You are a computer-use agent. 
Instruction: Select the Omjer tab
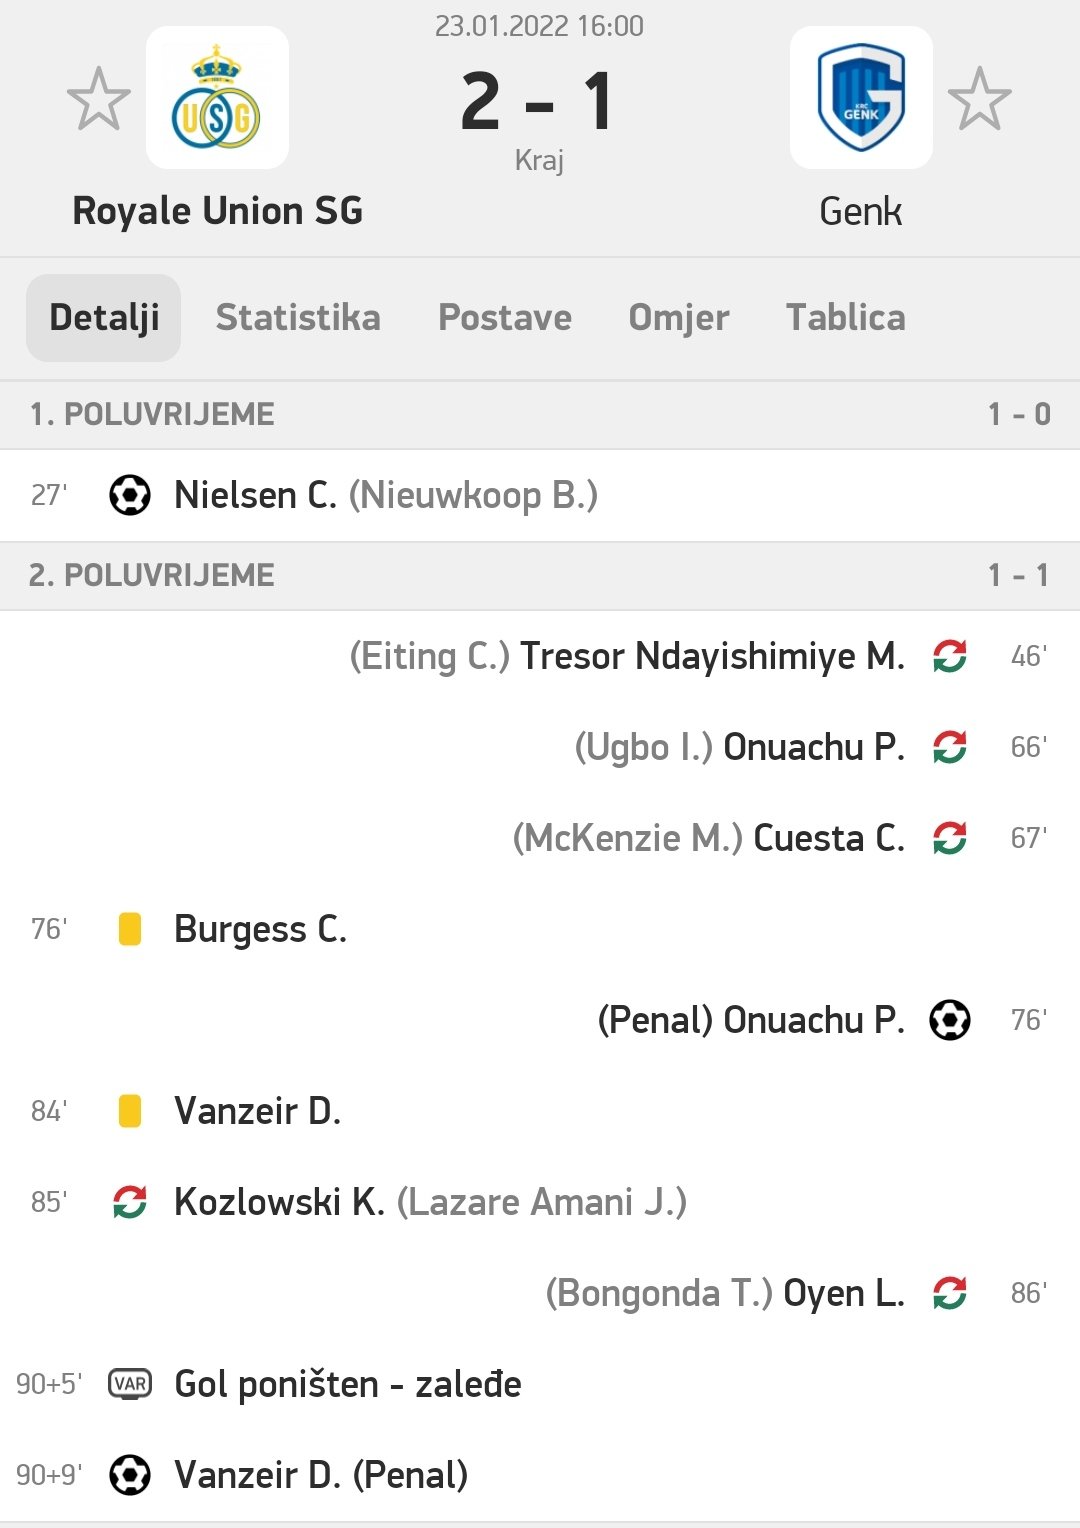(x=679, y=317)
